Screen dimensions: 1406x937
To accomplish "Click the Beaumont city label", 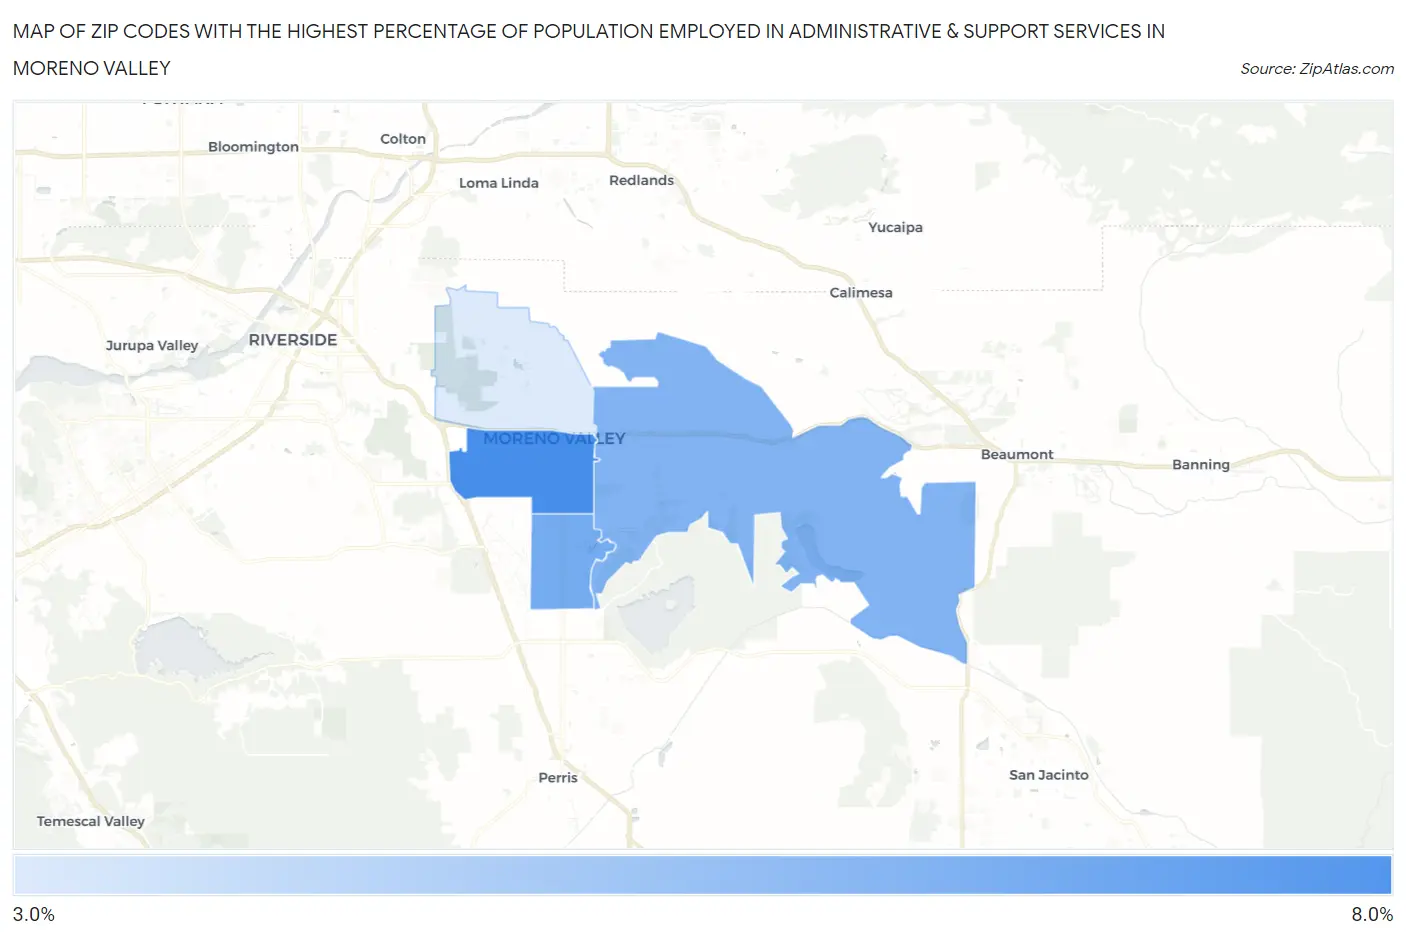I will pyautogui.click(x=1017, y=454).
